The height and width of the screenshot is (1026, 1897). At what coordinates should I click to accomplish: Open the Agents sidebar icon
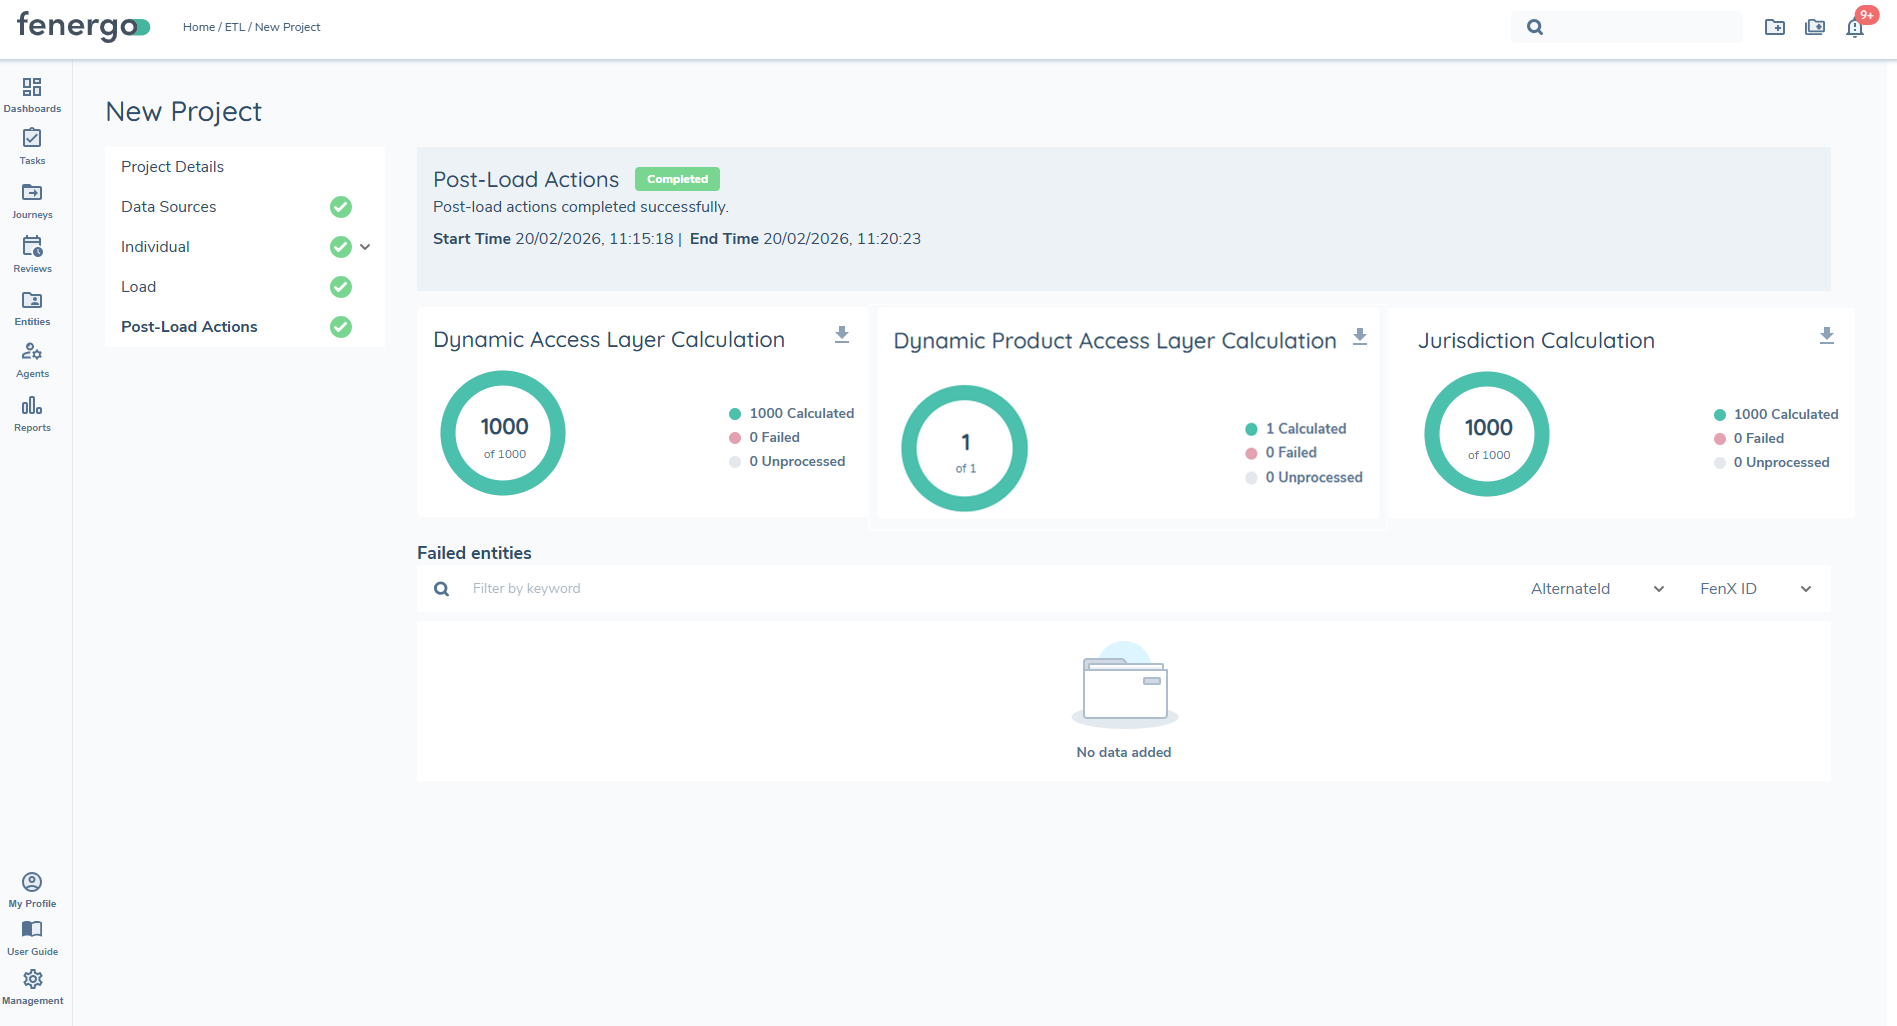[32, 360]
